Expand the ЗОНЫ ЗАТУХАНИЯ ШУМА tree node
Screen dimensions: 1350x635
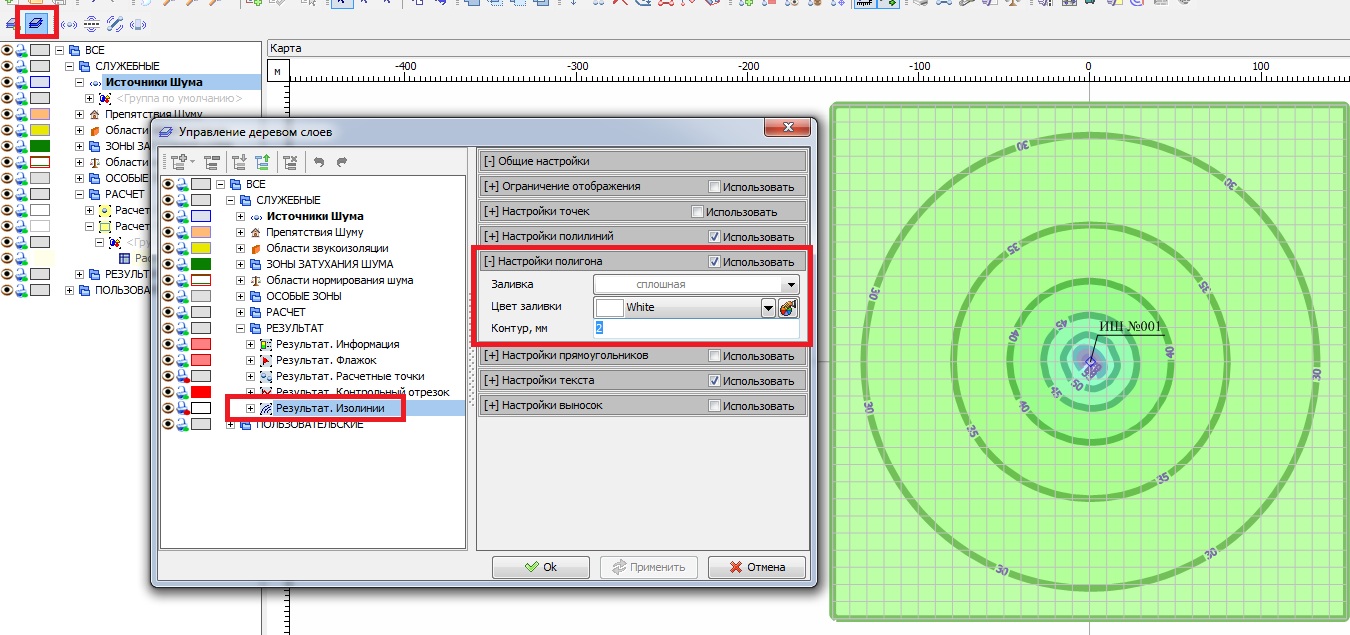pos(240,264)
